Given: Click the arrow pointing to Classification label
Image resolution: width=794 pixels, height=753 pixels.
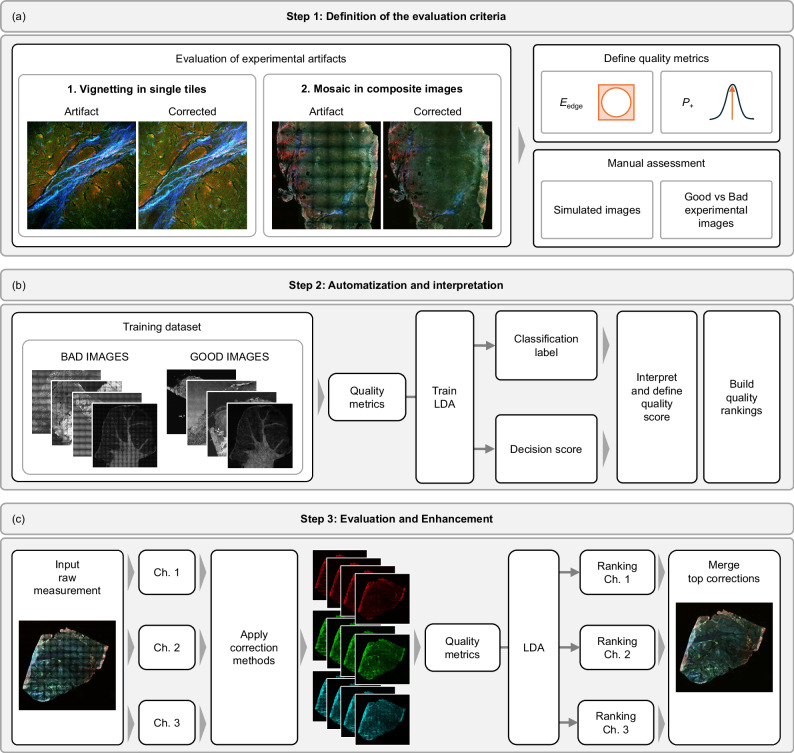Looking at the screenshot, I should pos(484,345).
